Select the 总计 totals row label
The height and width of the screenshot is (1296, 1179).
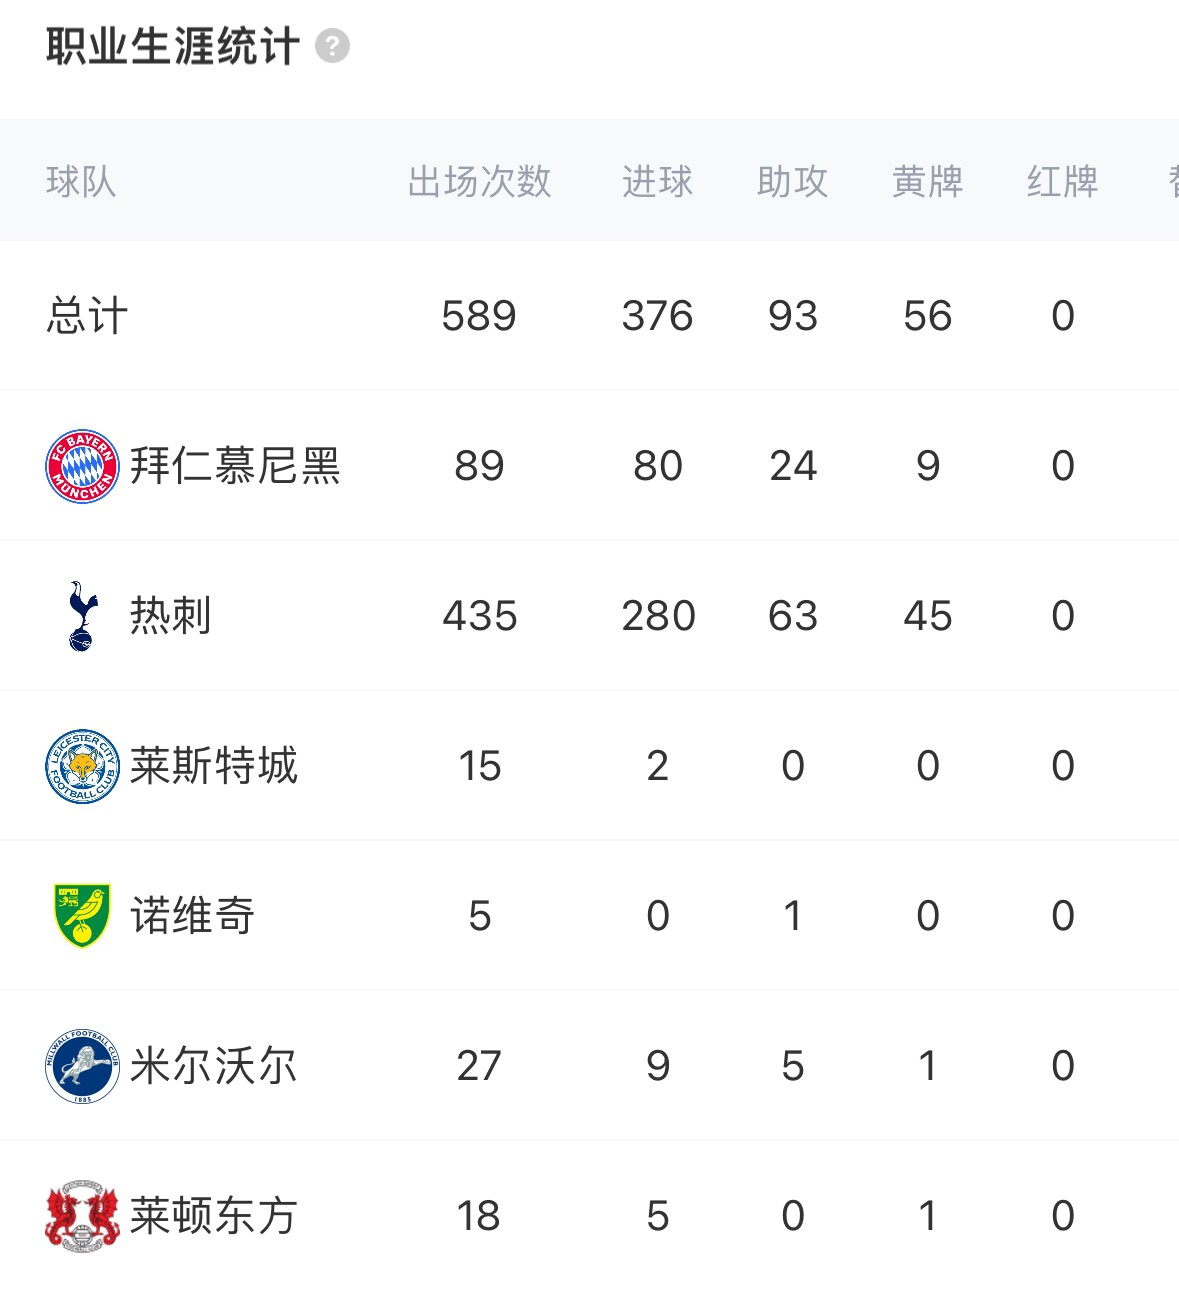click(87, 316)
